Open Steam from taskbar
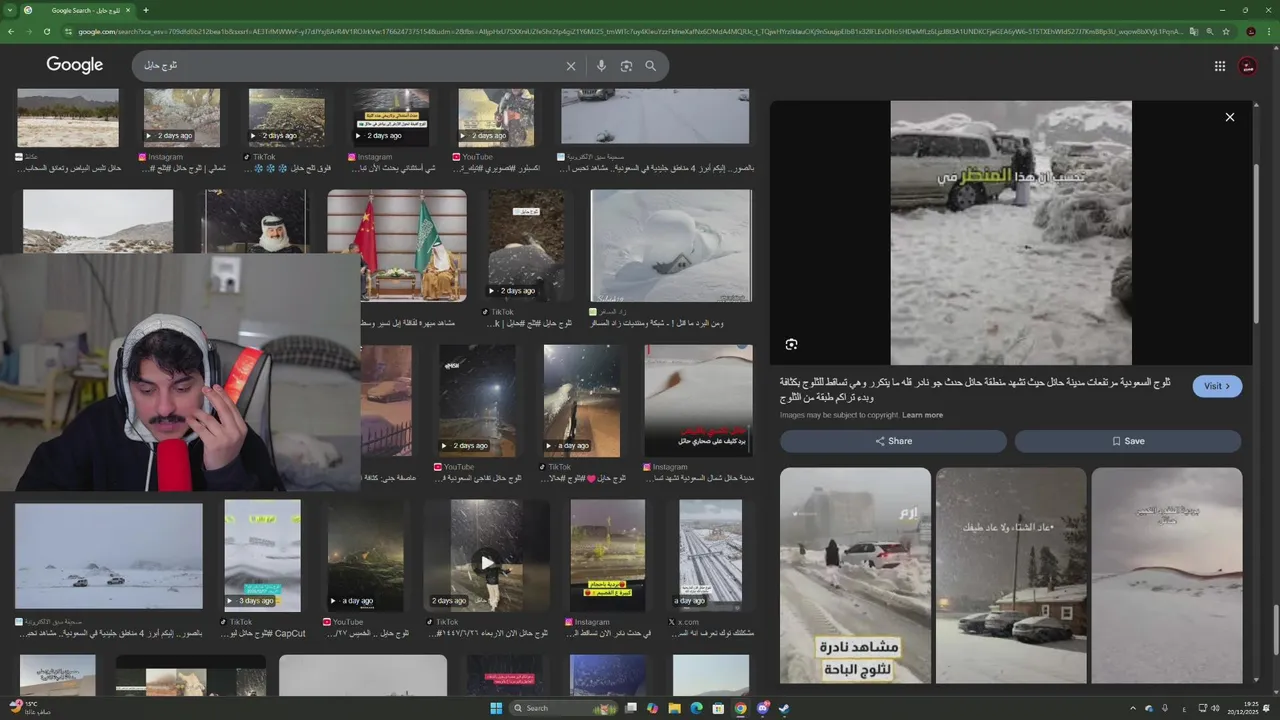The image size is (1280, 720). point(785,708)
